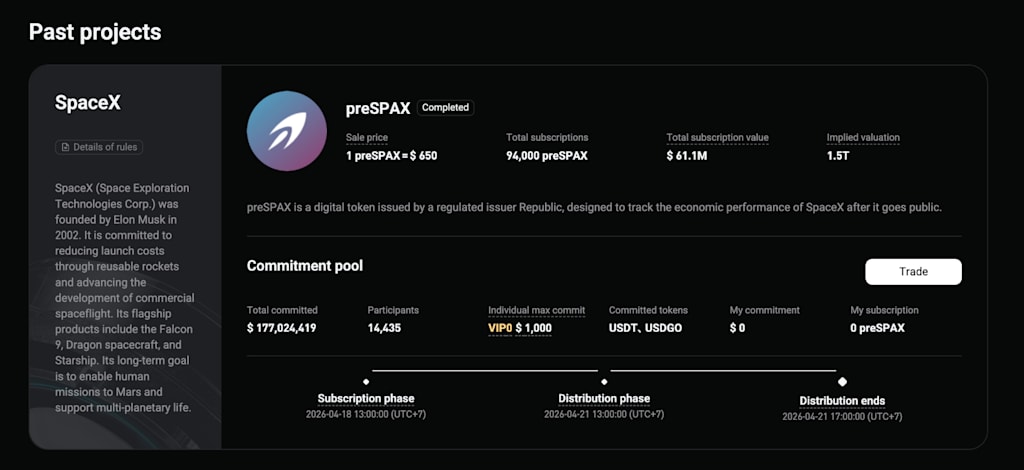The image size is (1024, 470).
Task: Click the Commitment pool heading
Action: pyautogui.click(x=305, y=266)
